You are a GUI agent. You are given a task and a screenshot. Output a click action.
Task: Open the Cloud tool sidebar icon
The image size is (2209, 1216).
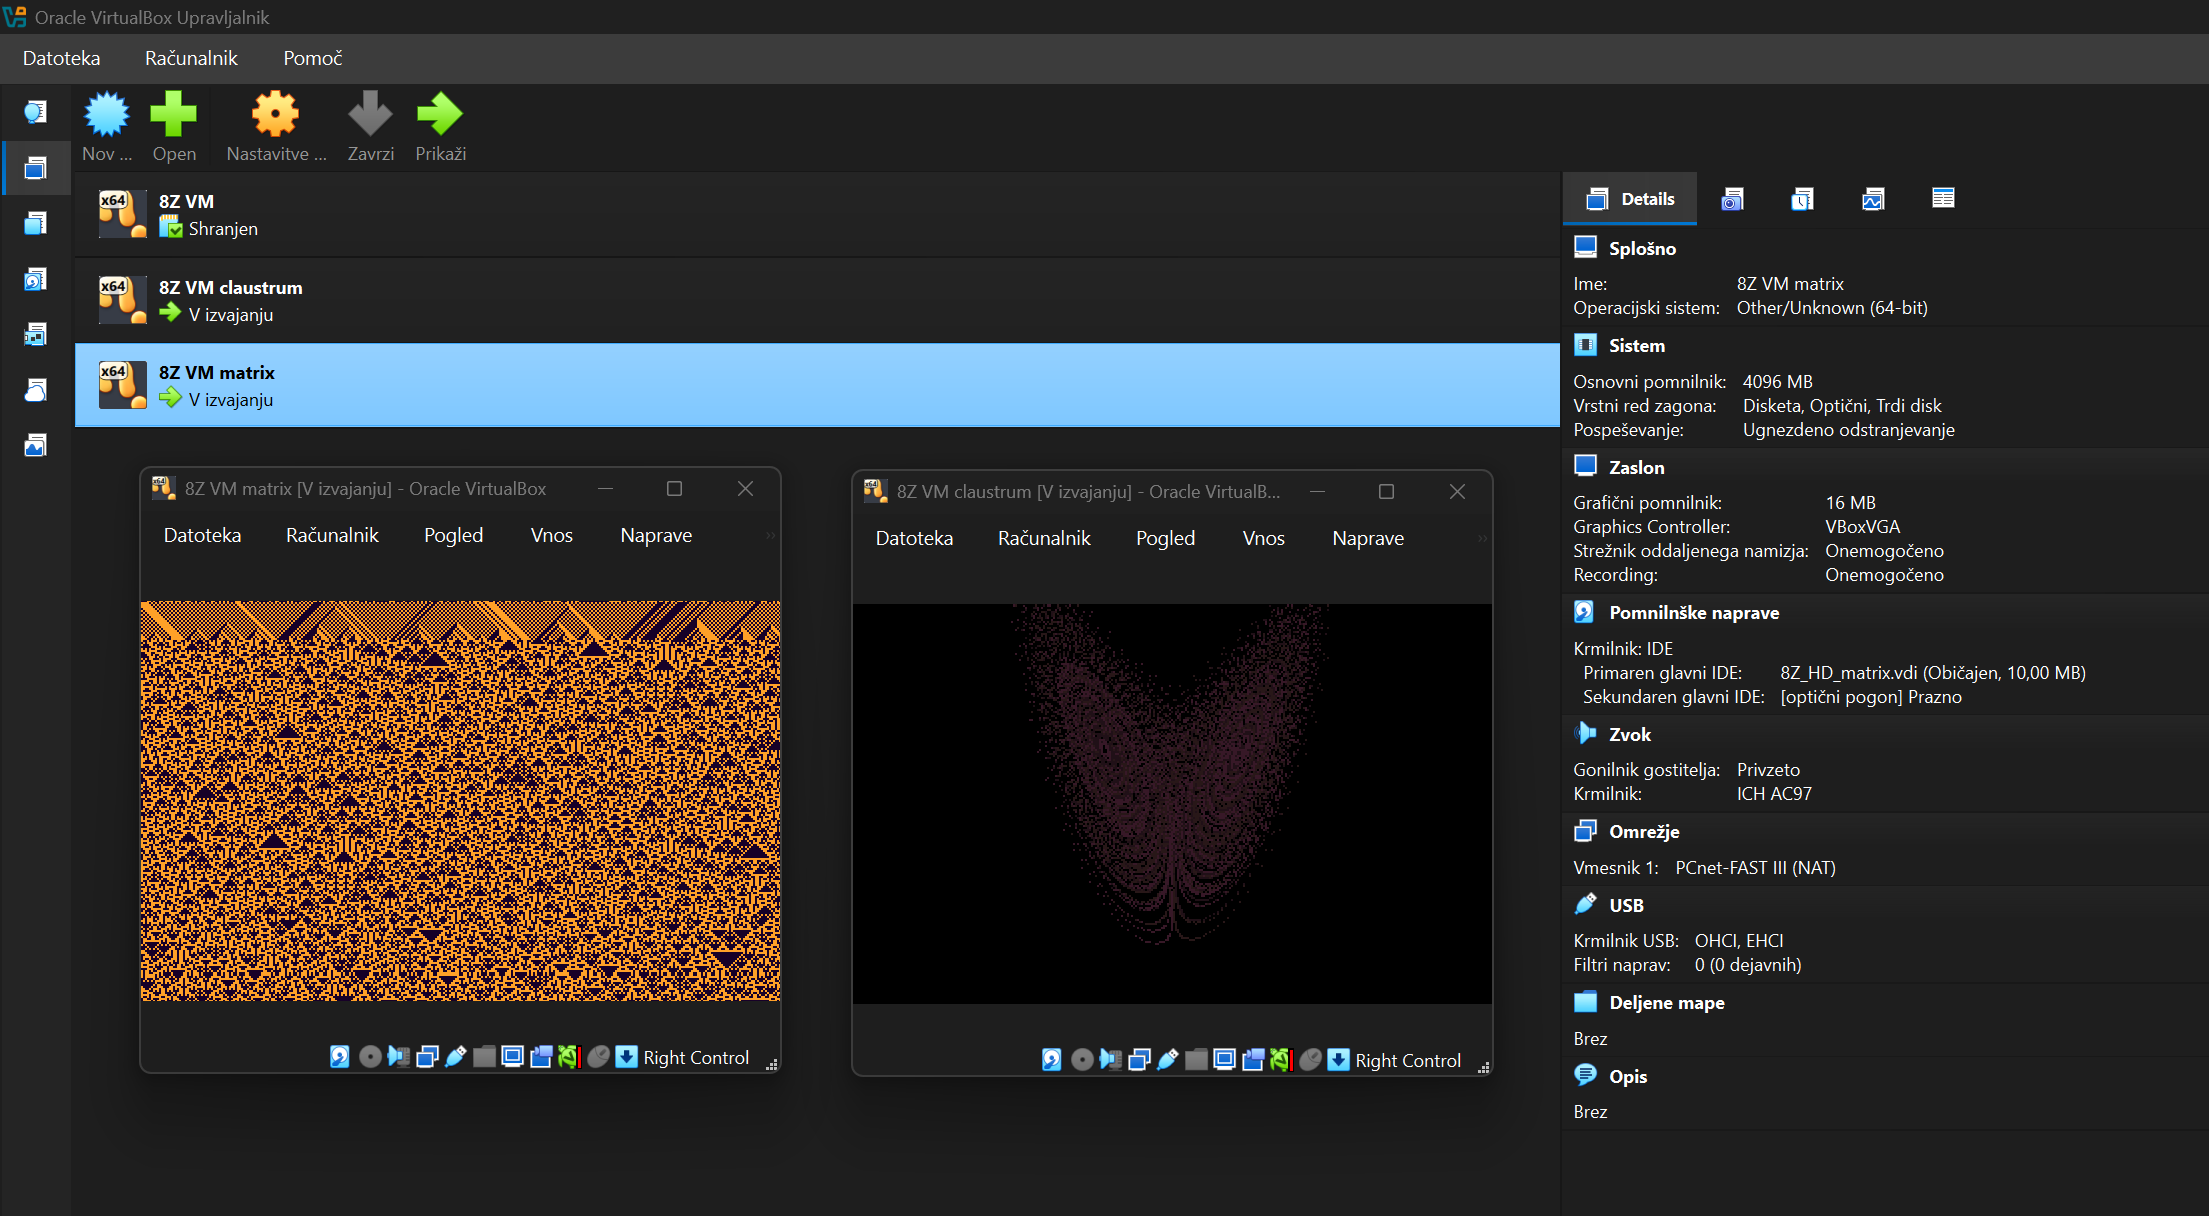click(35, 390)
